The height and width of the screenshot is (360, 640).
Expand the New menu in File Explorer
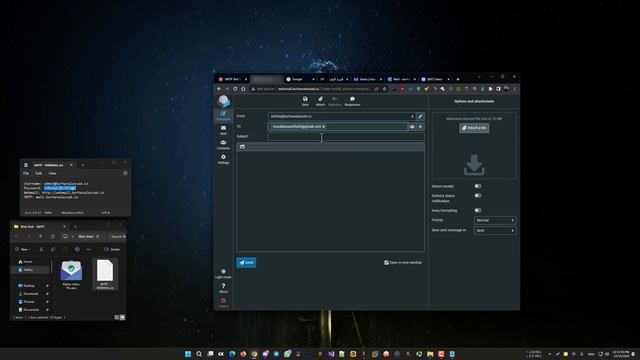[23, 249]
